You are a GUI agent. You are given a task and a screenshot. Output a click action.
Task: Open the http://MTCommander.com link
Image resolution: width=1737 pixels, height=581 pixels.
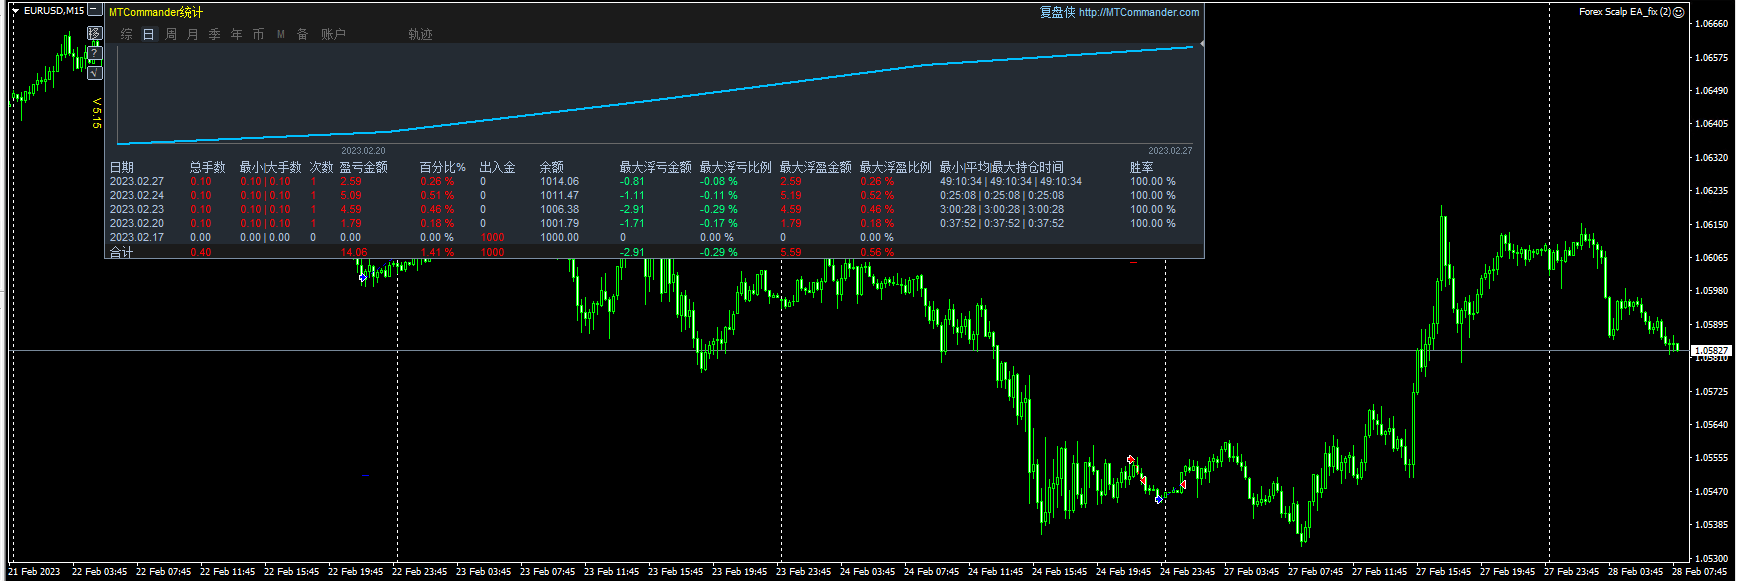coord(1139,12)
